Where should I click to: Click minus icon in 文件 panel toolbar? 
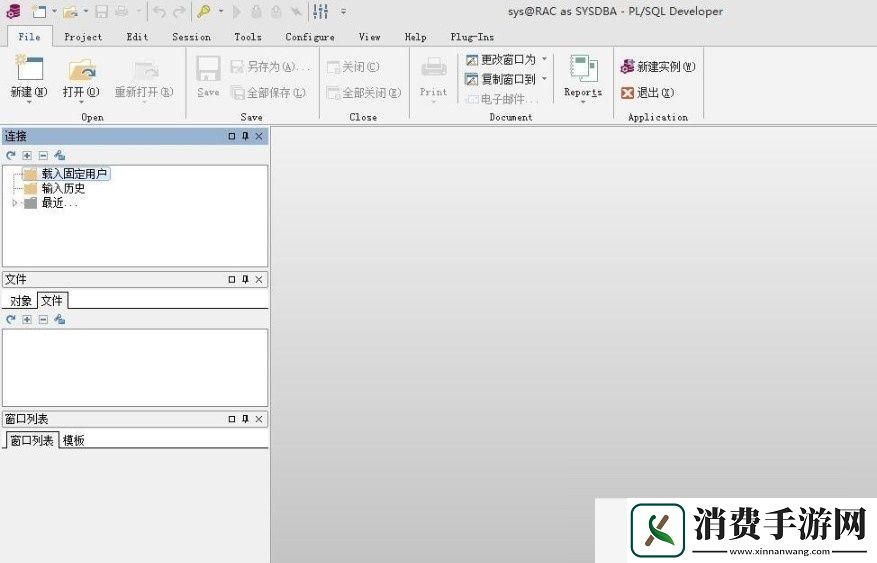[x=43, y=319]
